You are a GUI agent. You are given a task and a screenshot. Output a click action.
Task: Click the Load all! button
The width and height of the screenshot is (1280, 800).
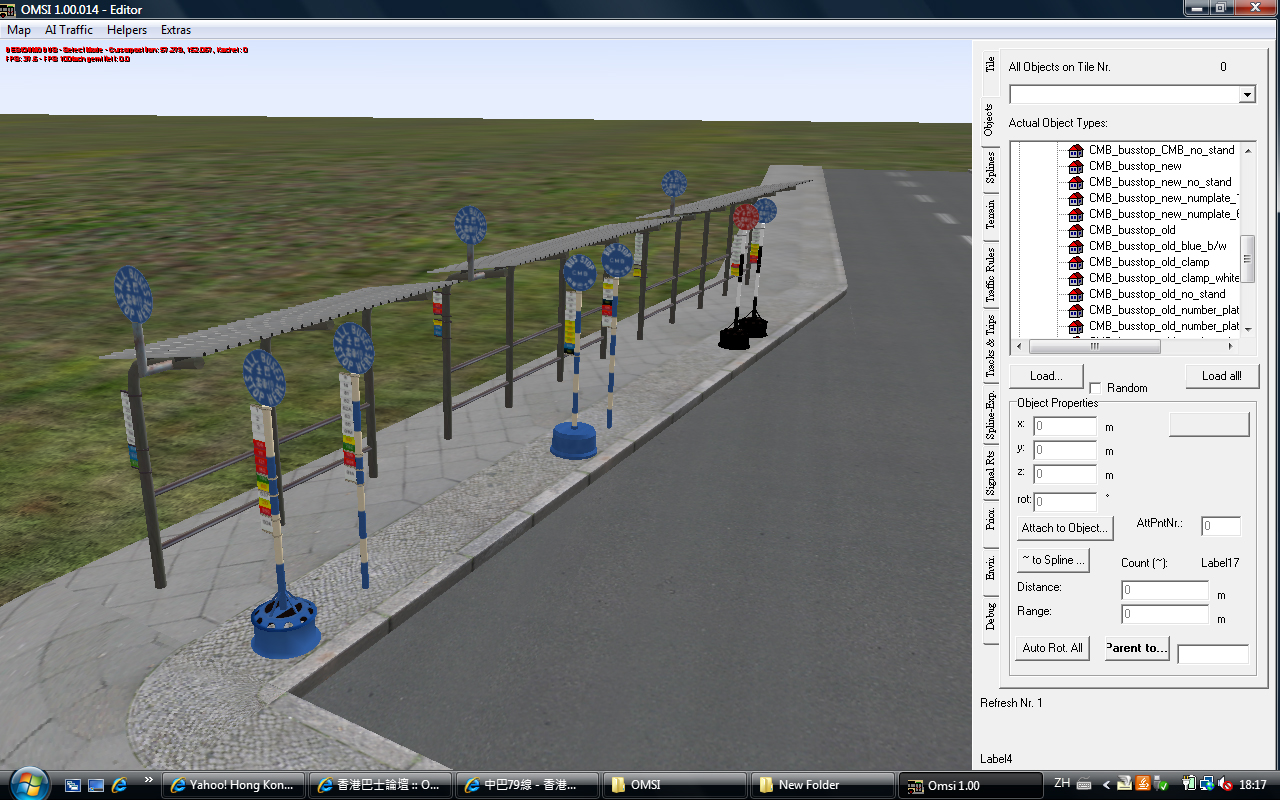click(x=1222, y=376)
